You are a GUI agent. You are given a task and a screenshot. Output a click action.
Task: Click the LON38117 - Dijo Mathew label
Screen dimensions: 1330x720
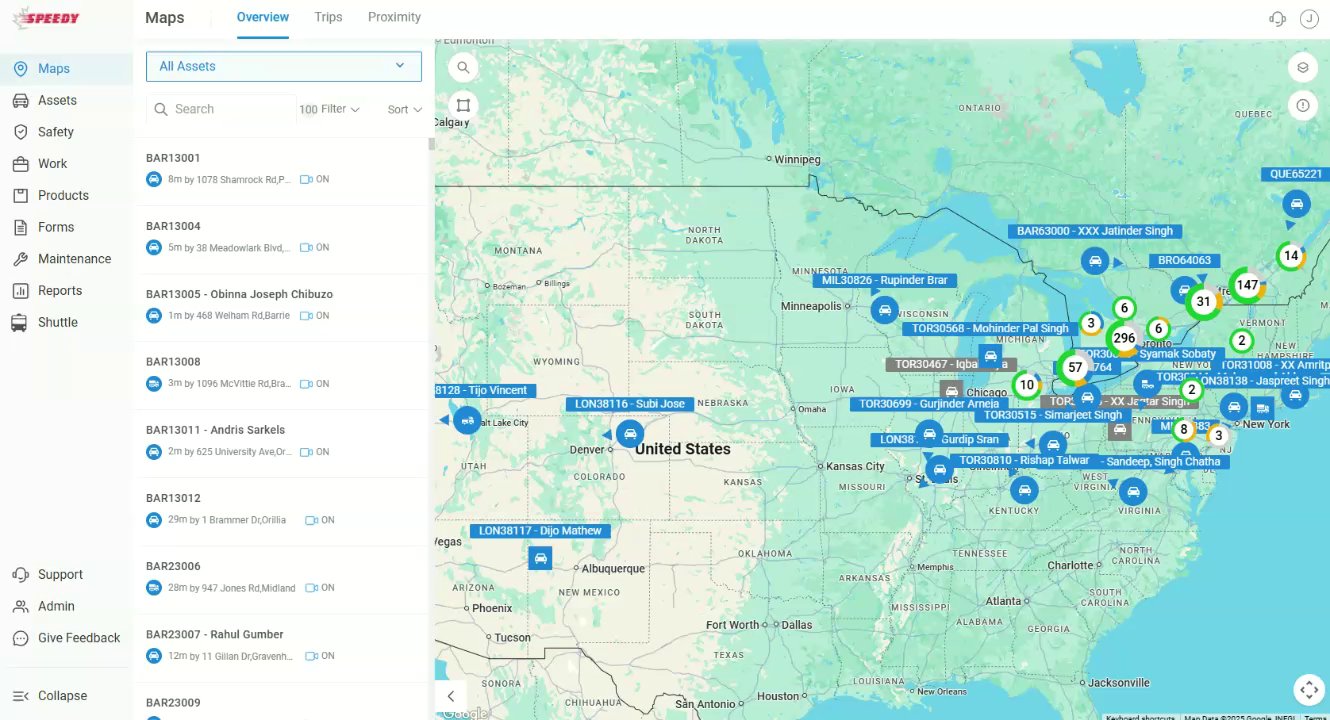coord(540,531)
